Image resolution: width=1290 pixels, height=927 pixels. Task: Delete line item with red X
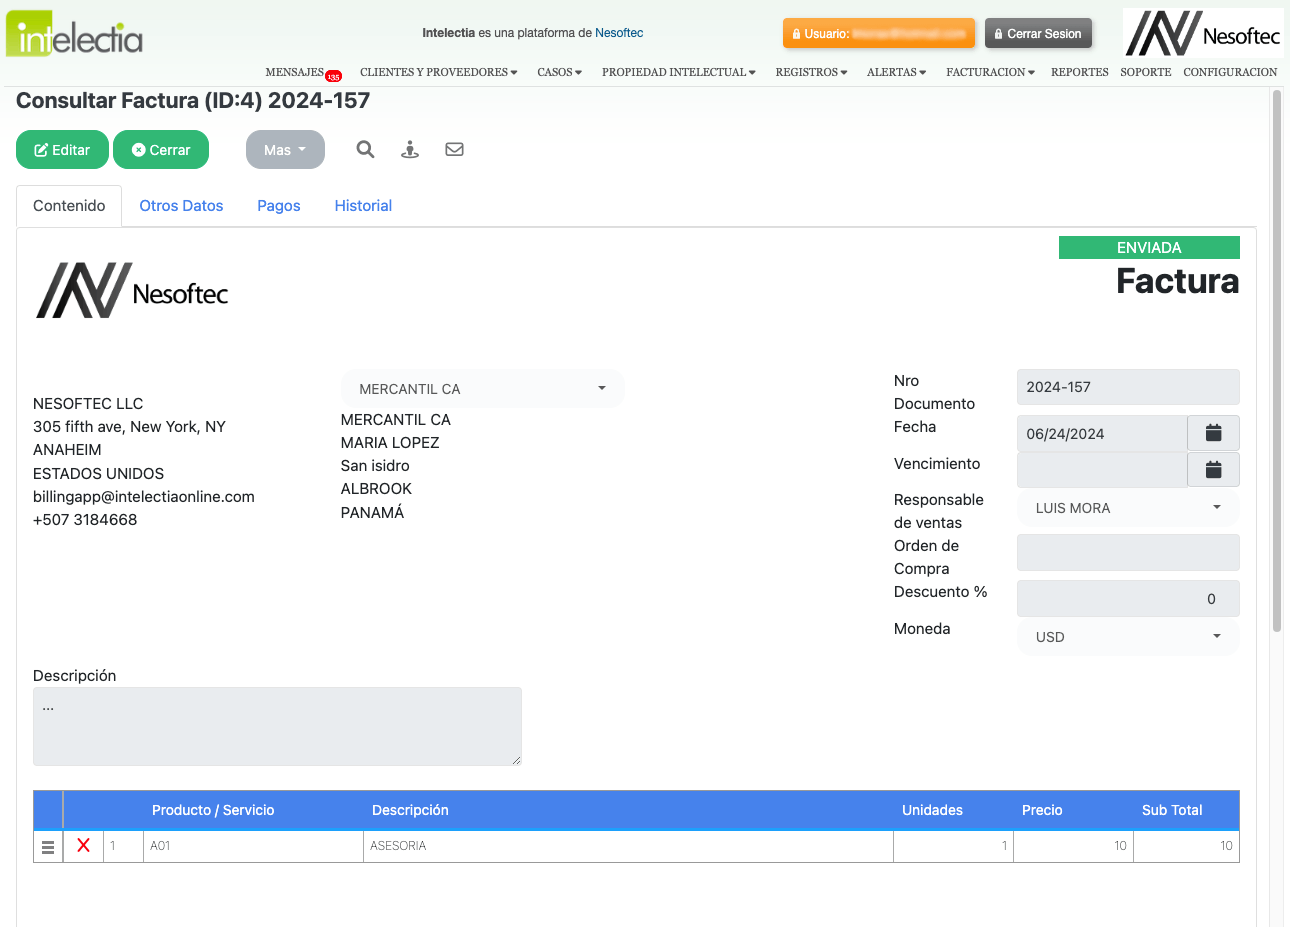click(x=83, y=845)
